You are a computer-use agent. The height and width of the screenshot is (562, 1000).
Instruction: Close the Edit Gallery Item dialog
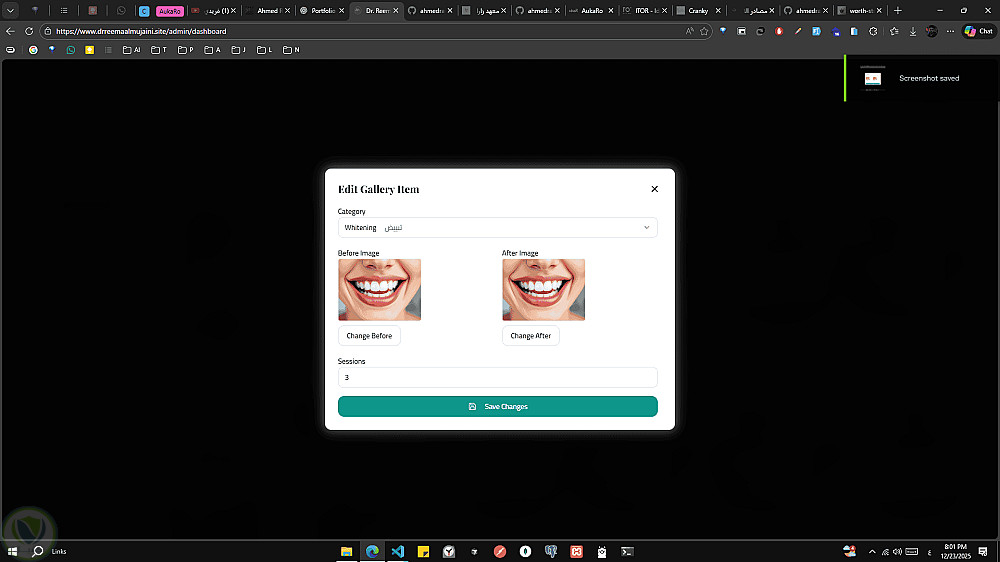pyautogui.click(x=654, y=189)
